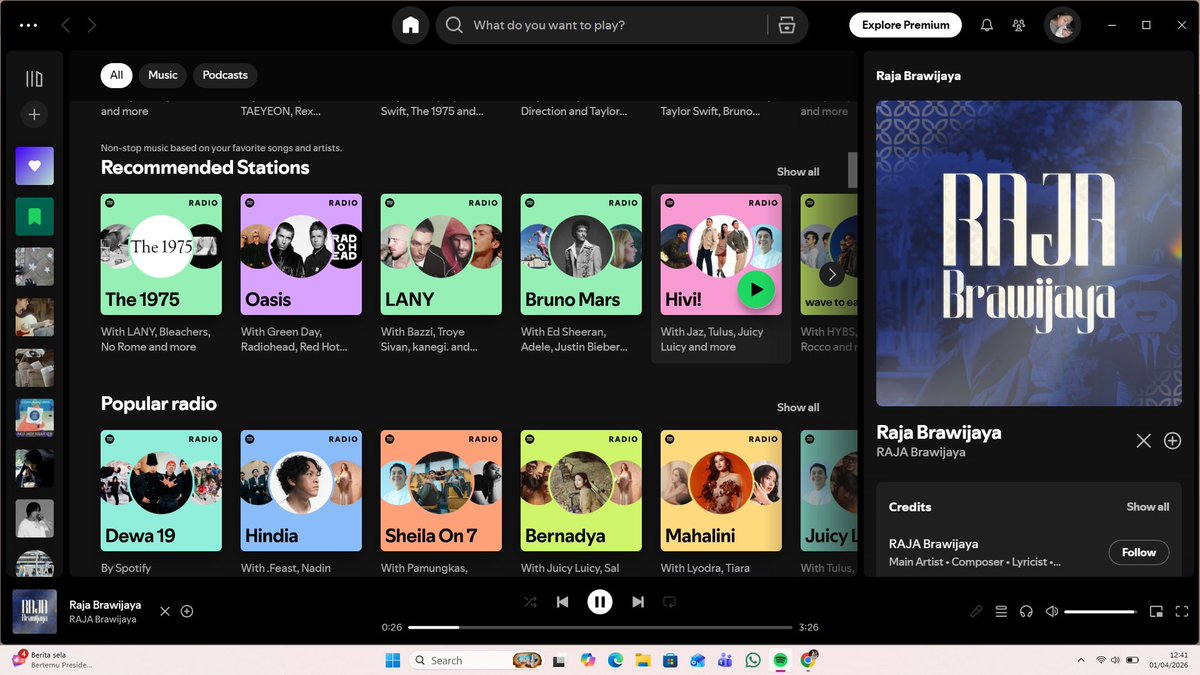Screen dimensions: 1200x675
Task: Go forward with the right arrow
Action: point(92,25)
